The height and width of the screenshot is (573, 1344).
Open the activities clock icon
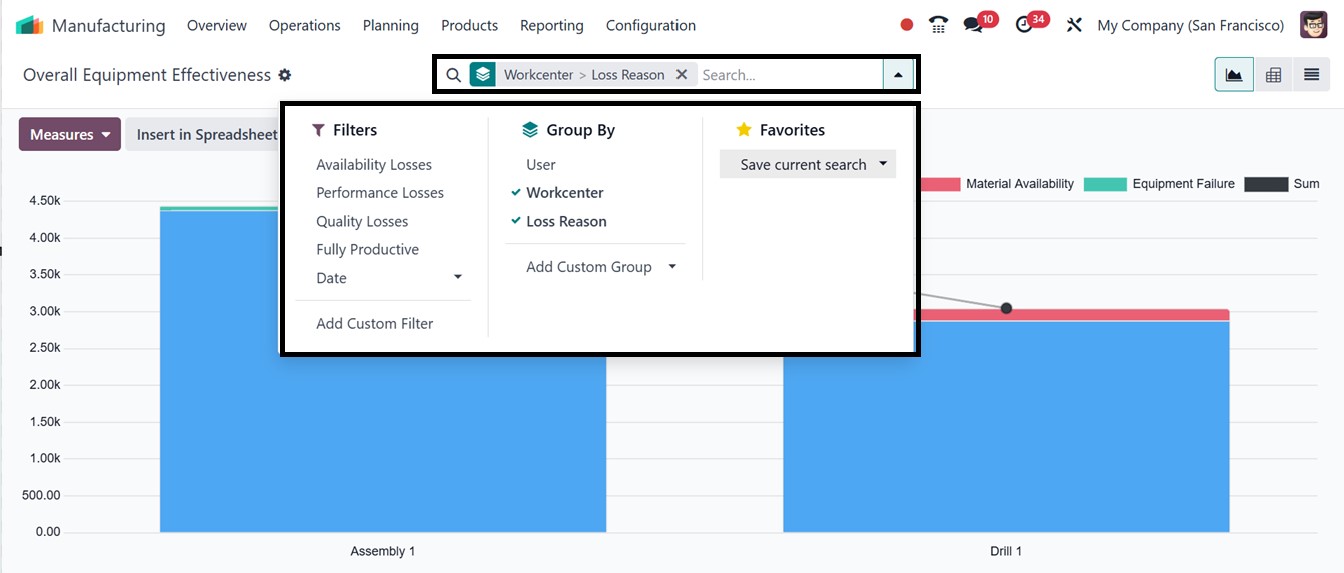click(1023, 25)
